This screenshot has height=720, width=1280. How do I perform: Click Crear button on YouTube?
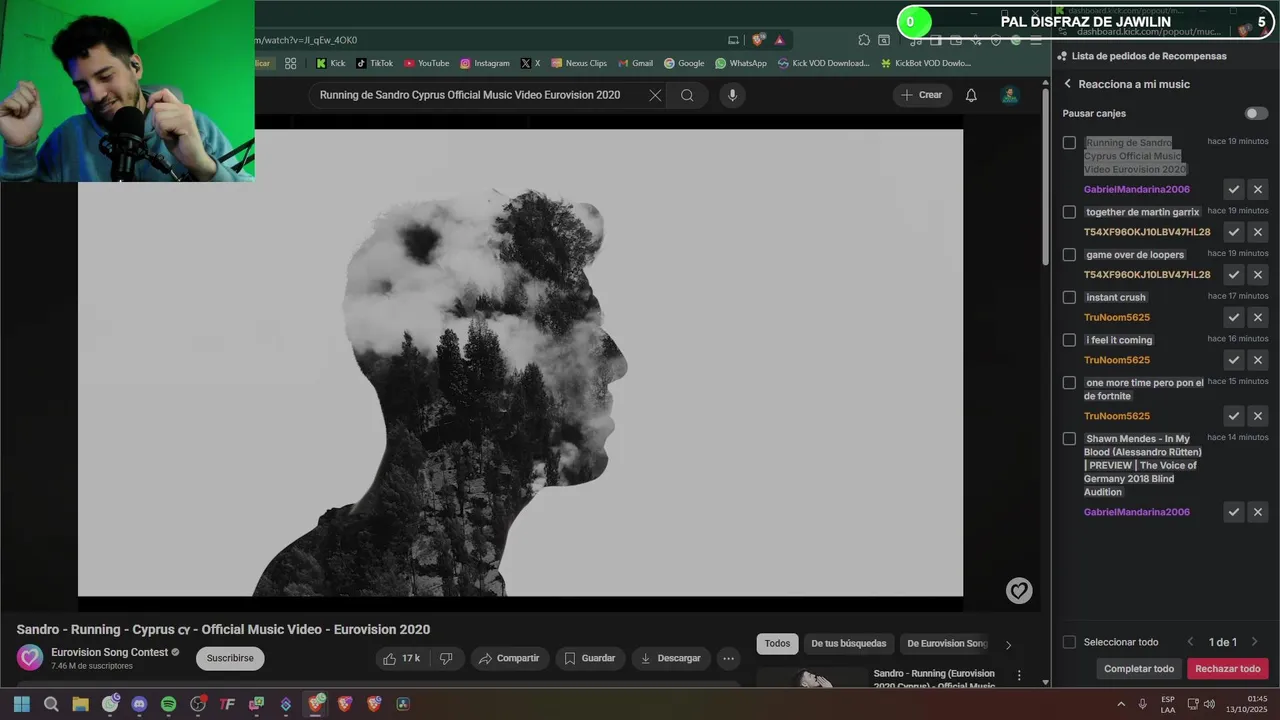(x=921, y=95)
